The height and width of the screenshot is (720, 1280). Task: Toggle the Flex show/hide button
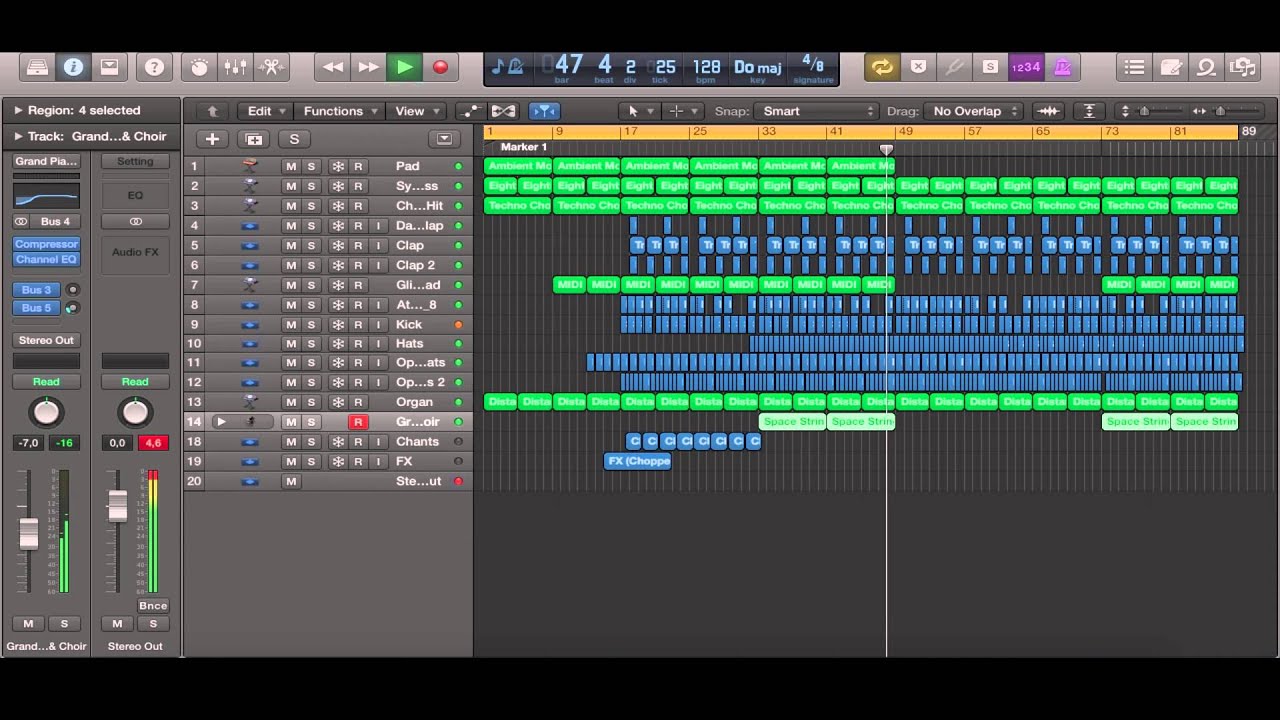click(504, 111)
